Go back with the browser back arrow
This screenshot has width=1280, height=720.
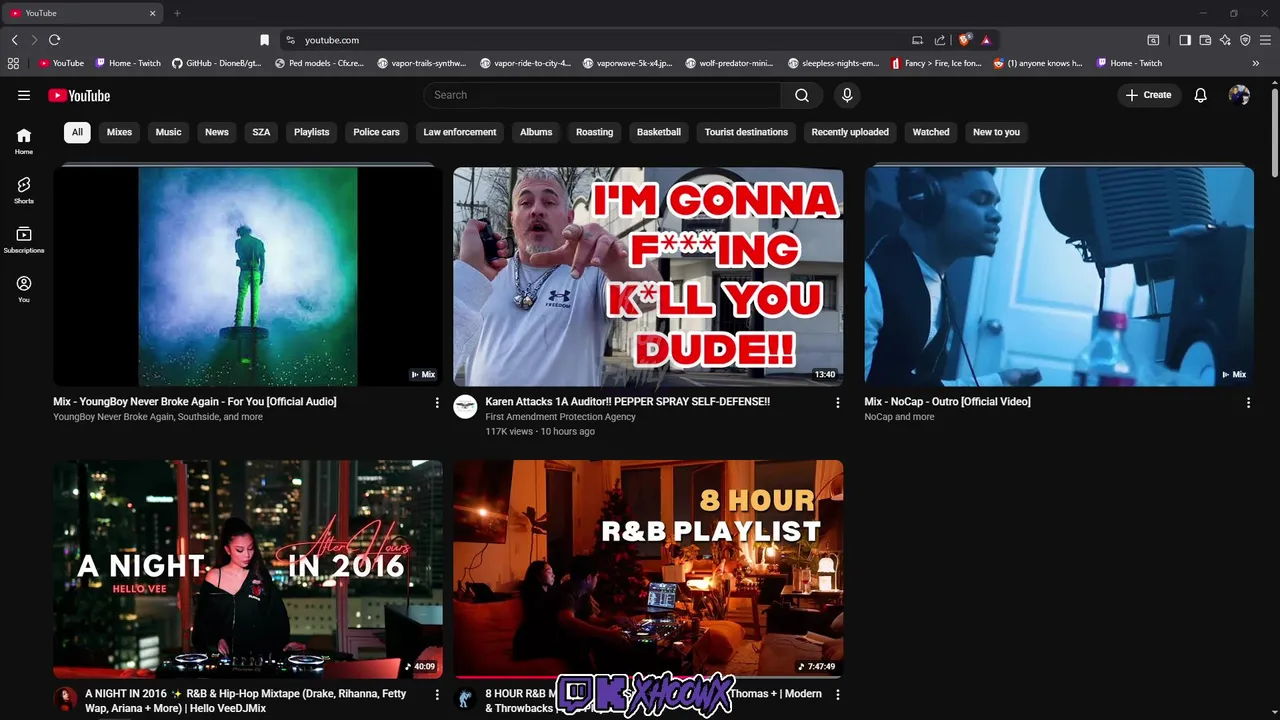15,40
